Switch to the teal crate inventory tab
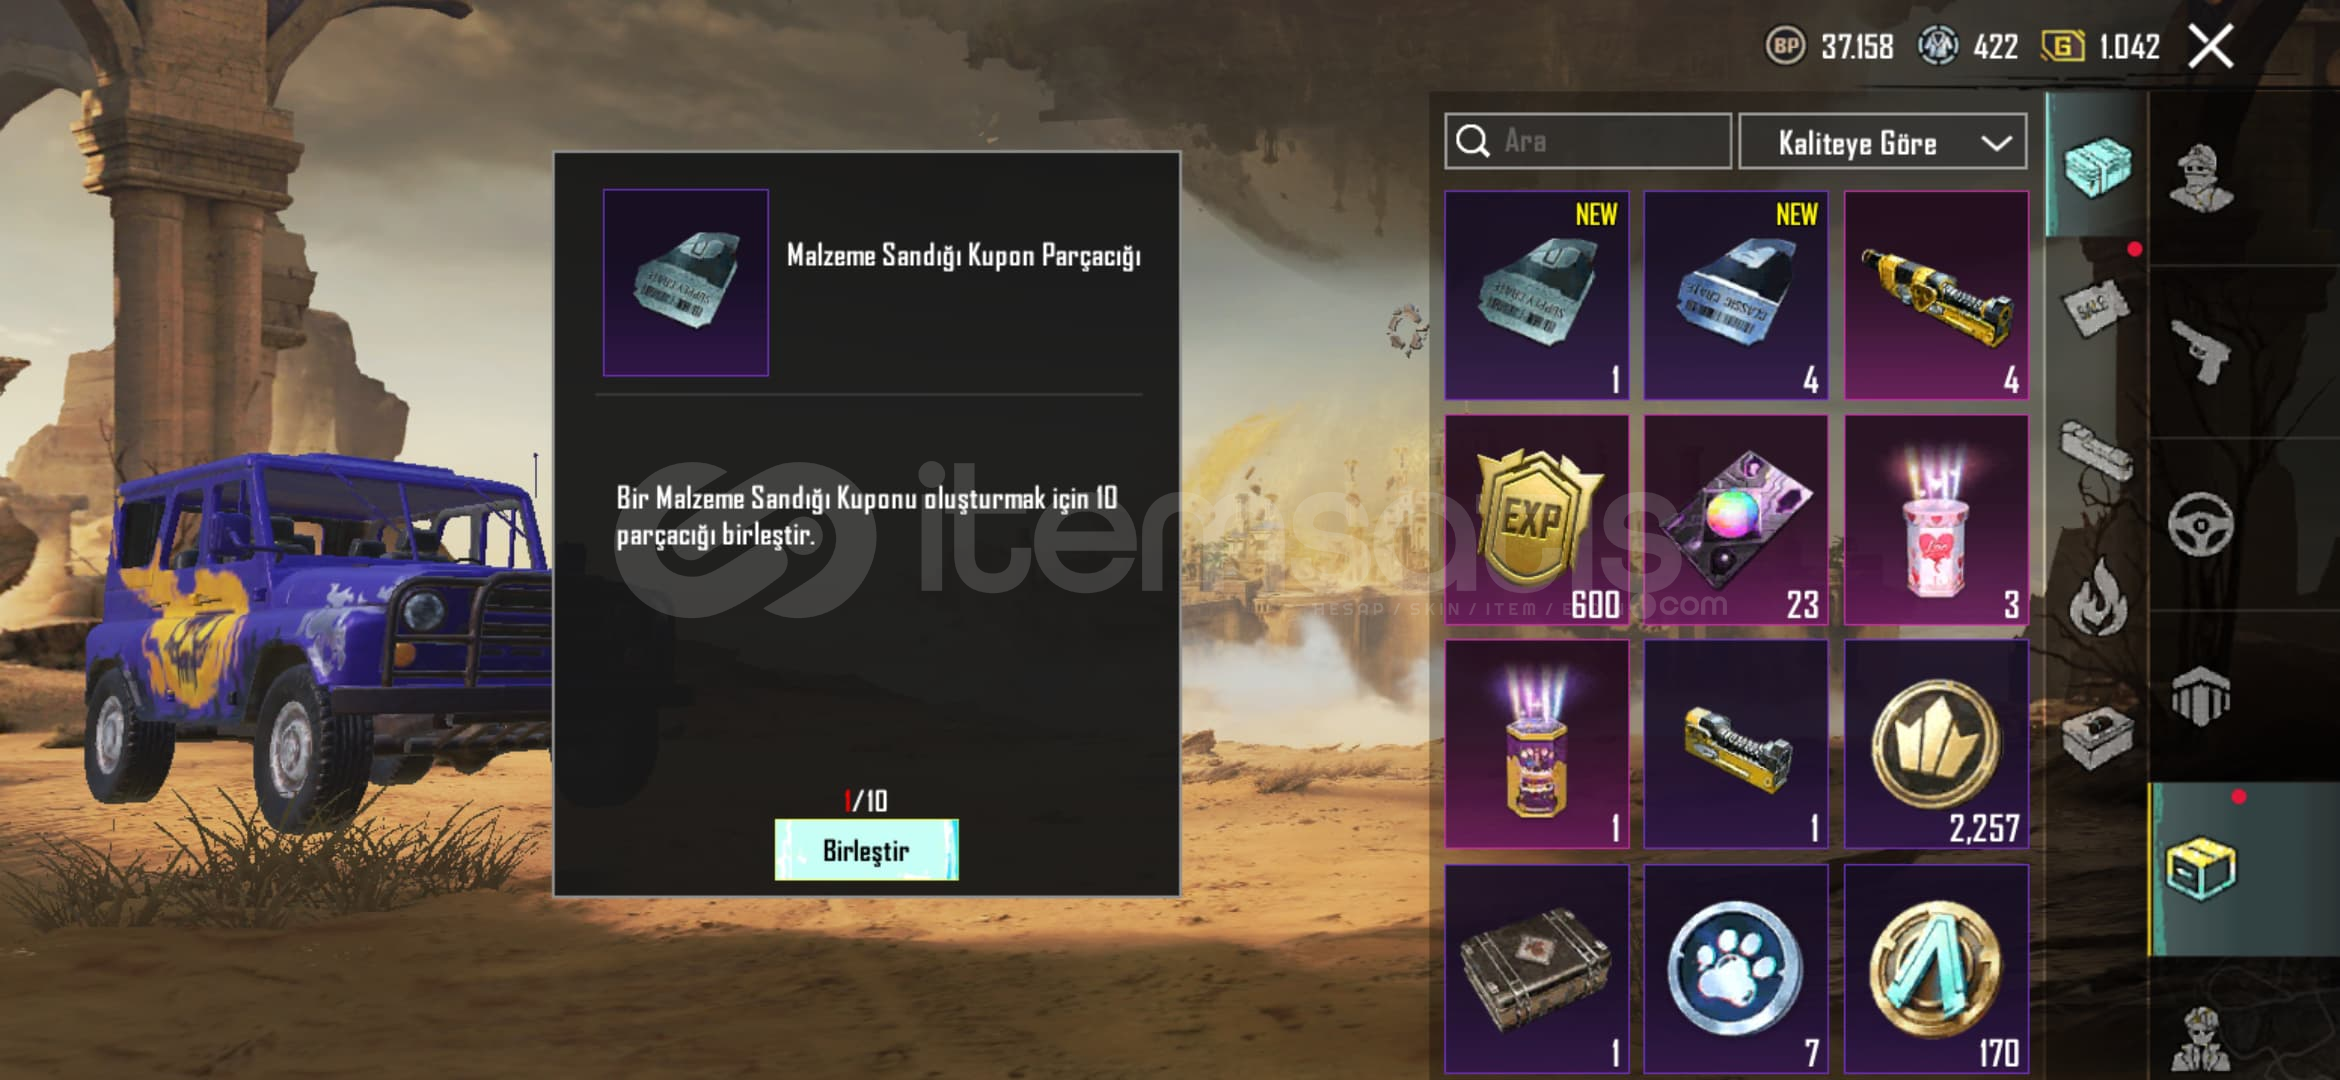The width and height of the screenshot is (2340, 1080). coord(2096,165)
